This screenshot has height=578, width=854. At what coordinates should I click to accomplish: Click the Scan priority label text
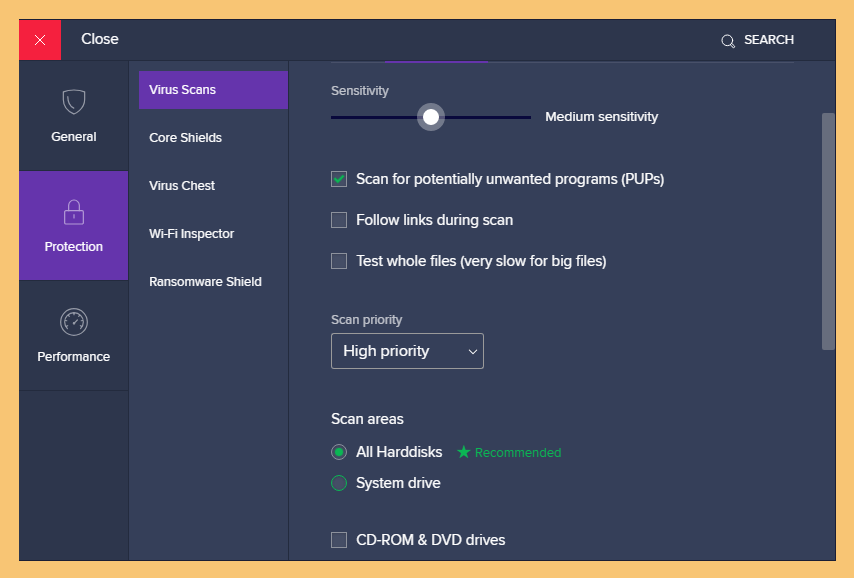tap(367, 320)
